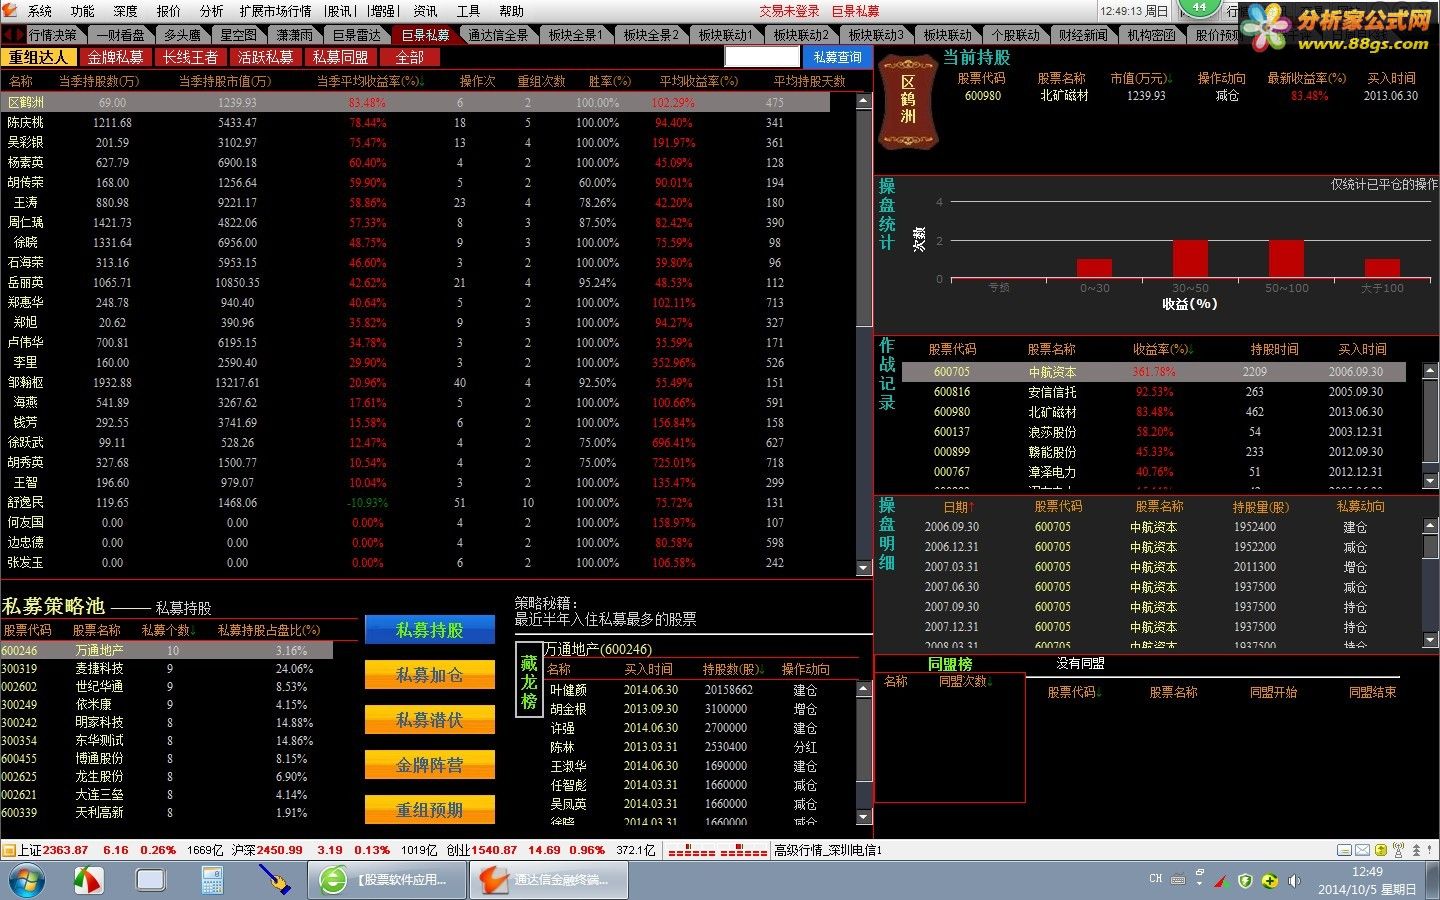Image resolution: width=1440 pixels, height=900 pixels.
Task: Click the CH input language indicator
Action: click(x=1155, y=879)
